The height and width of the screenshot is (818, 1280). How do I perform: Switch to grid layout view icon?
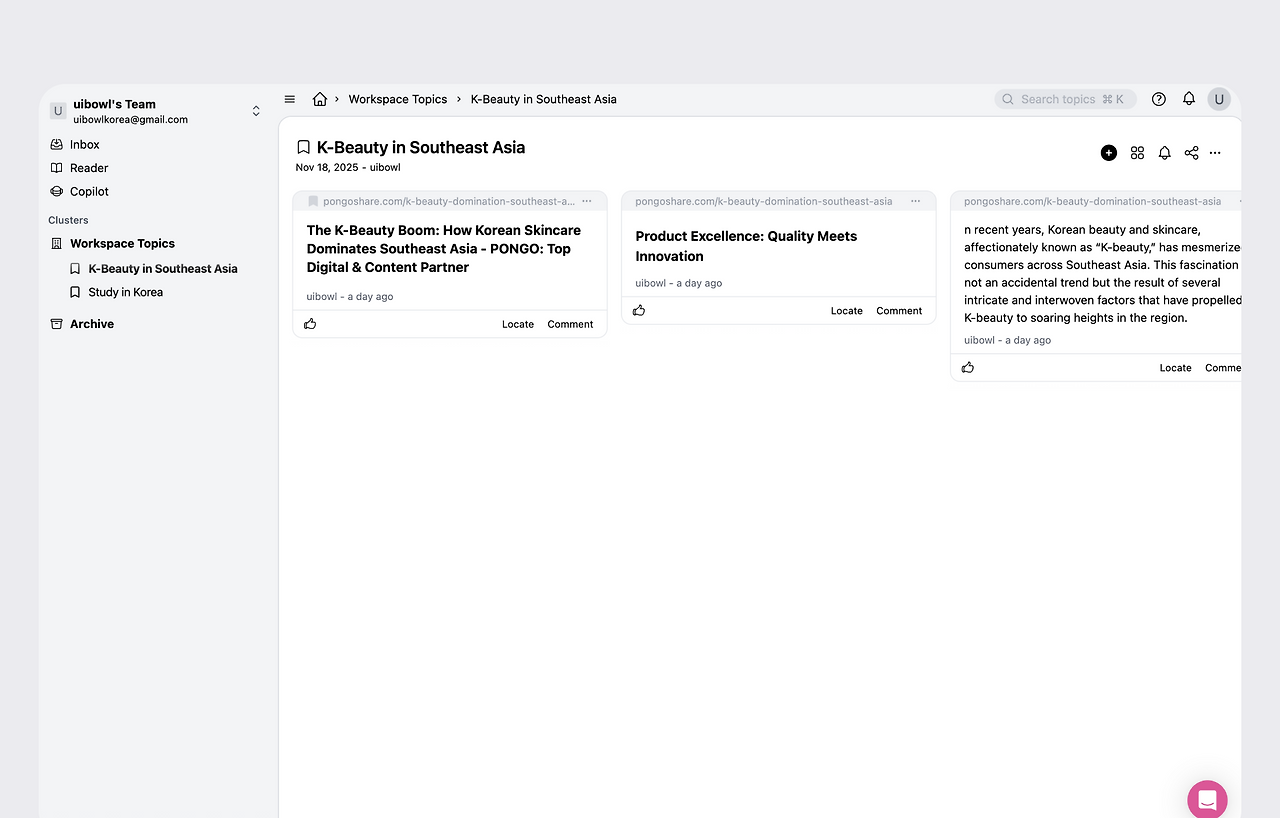click(x=1137, y=153)
